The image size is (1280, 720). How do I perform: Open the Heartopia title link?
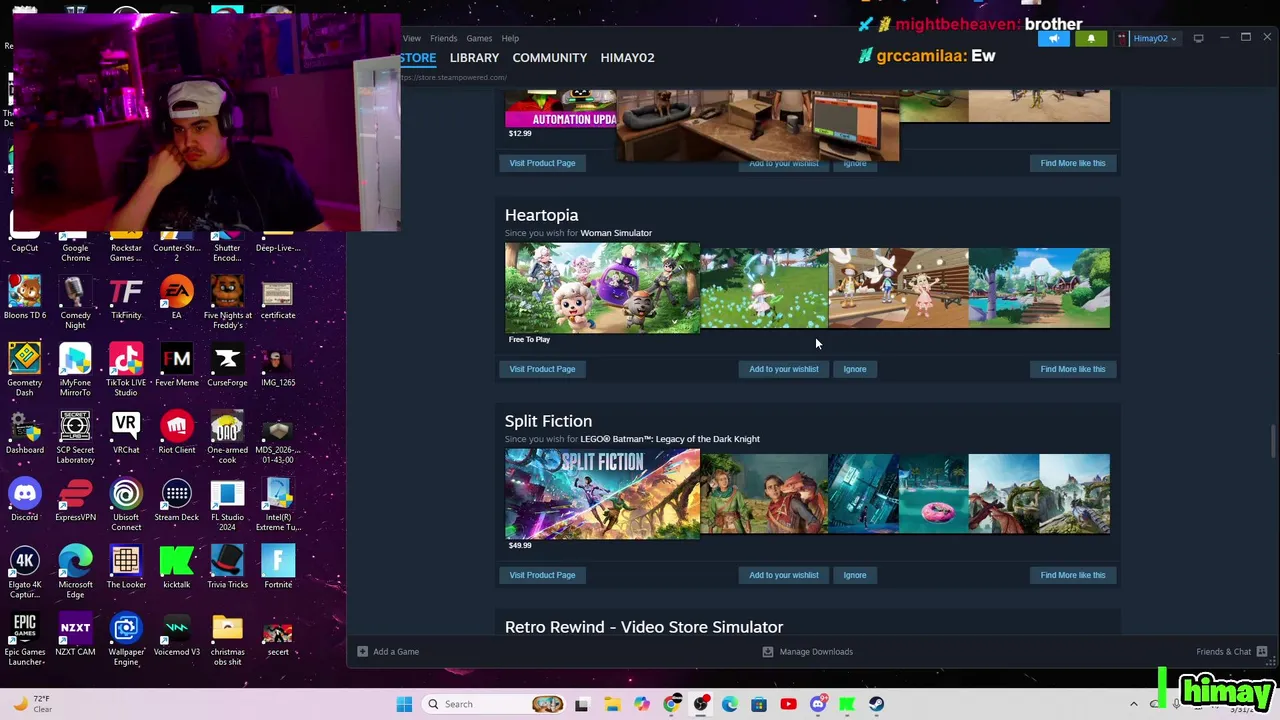pos(541,215)
